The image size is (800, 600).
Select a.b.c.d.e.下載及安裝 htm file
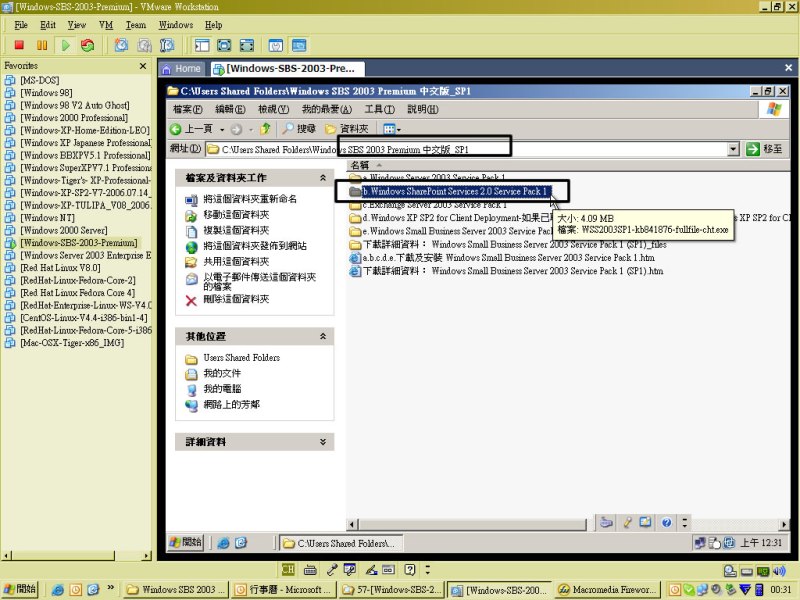point(502,258)
